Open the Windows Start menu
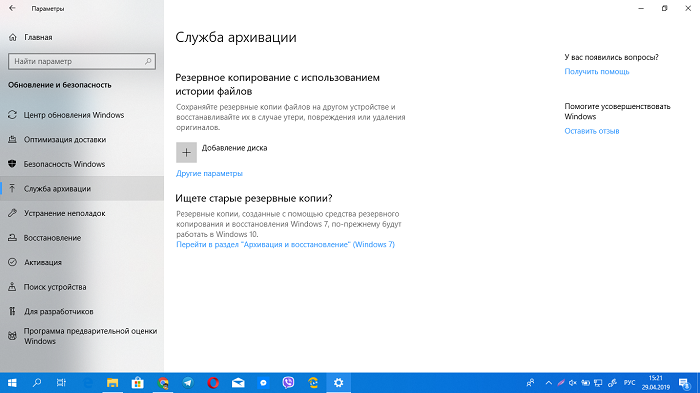The image size is (700, 393). pyautogui.click(x=12, y=383)
